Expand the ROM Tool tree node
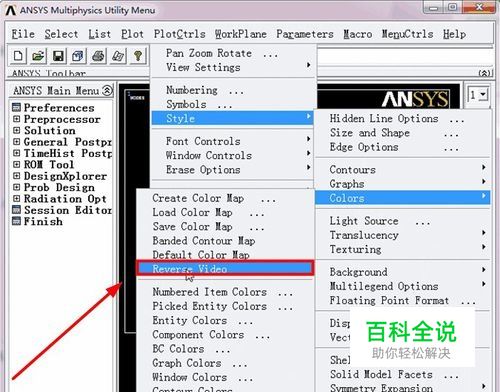 [x=16, y=164]
